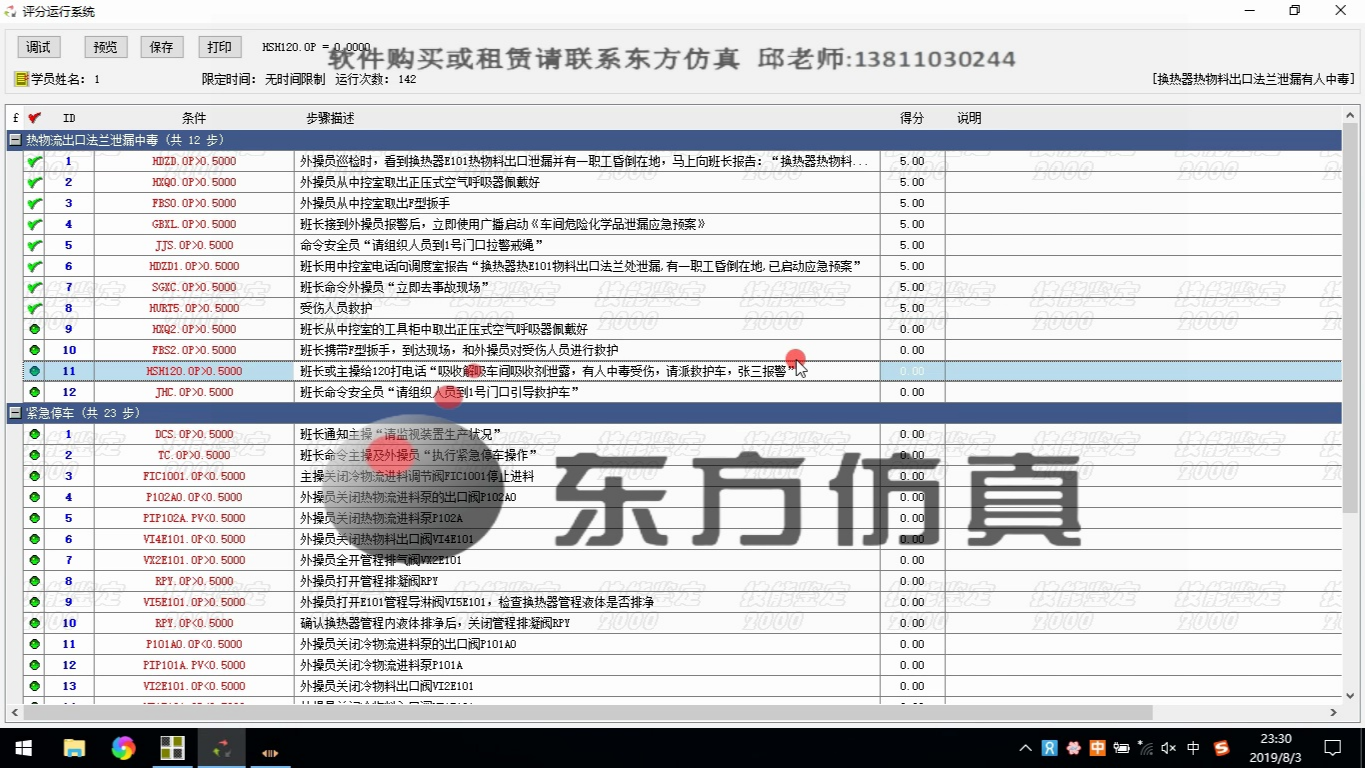Click description 受伤人员救护

tap(336, 308)
